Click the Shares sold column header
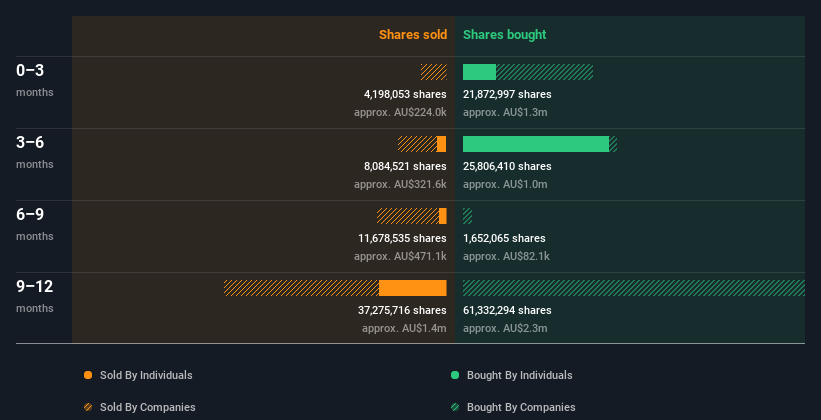The image size is (821, 420). (x=413, y=35)
